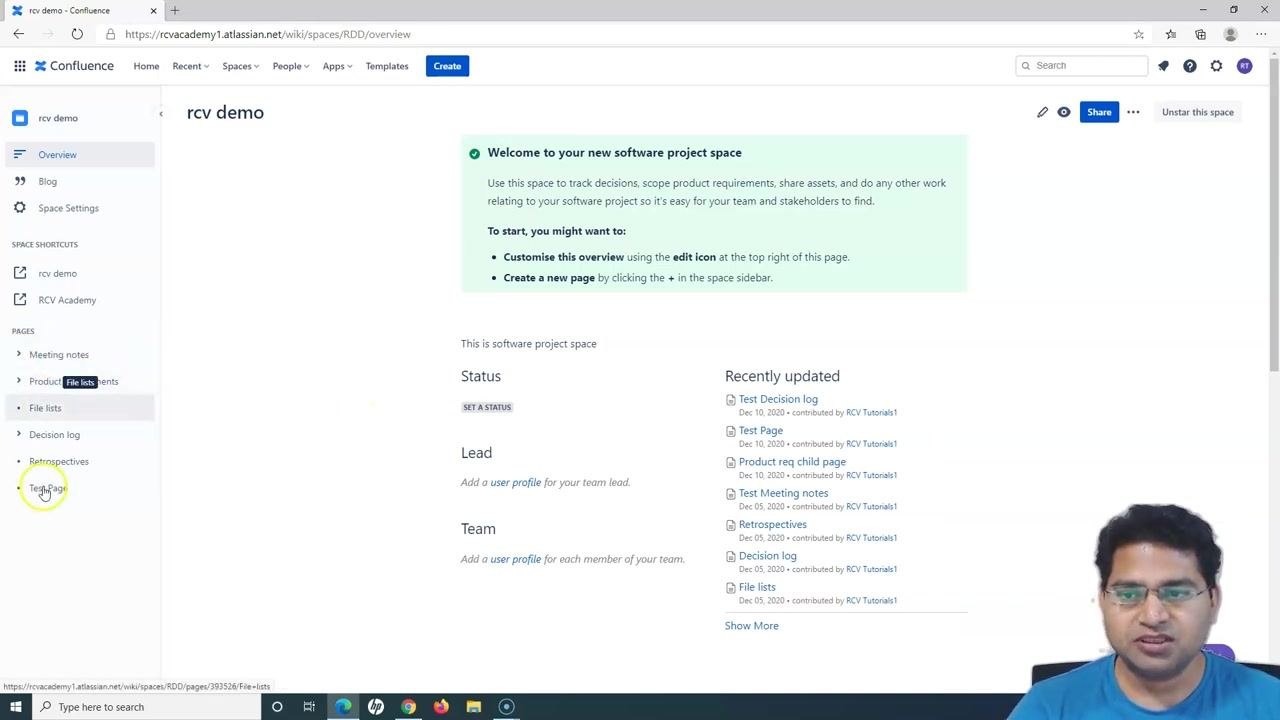Screen dimensions: 1280x720
Task: Open the app switcher grid icon
Action: (19, 66)
